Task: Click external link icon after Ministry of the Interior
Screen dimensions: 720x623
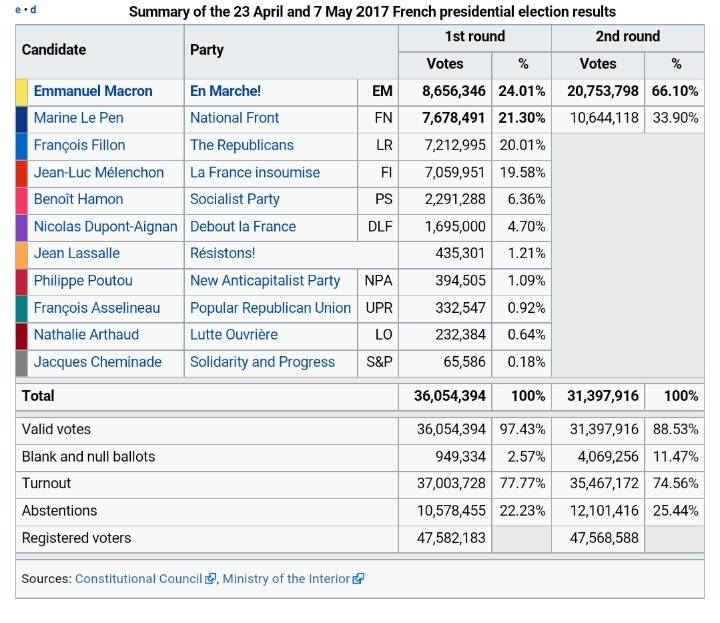Action: (x=358, y=579)
